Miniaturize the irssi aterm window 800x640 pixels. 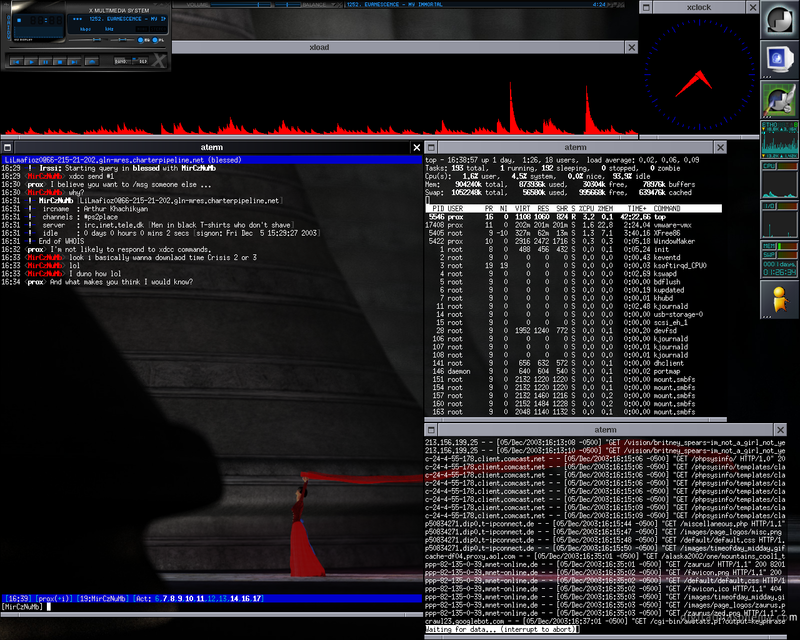click(7, 147)
